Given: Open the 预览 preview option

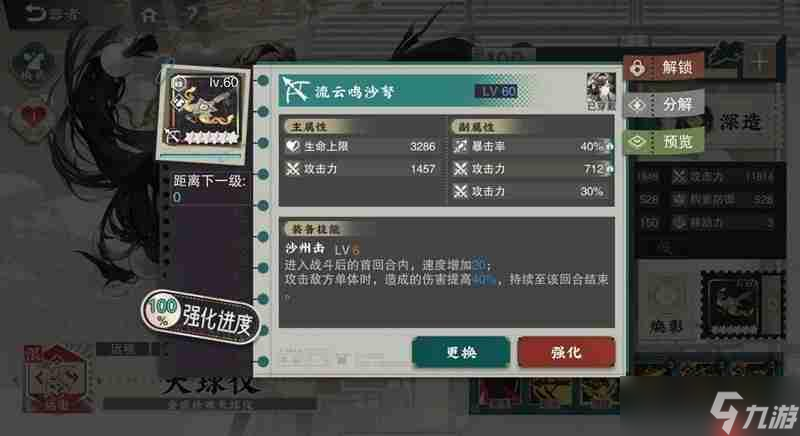Looking at the screenshot, I should point(664,142).
